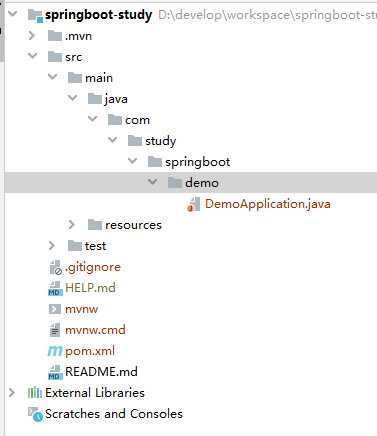
Task: Expand the test folder
Action: (52, 246)
